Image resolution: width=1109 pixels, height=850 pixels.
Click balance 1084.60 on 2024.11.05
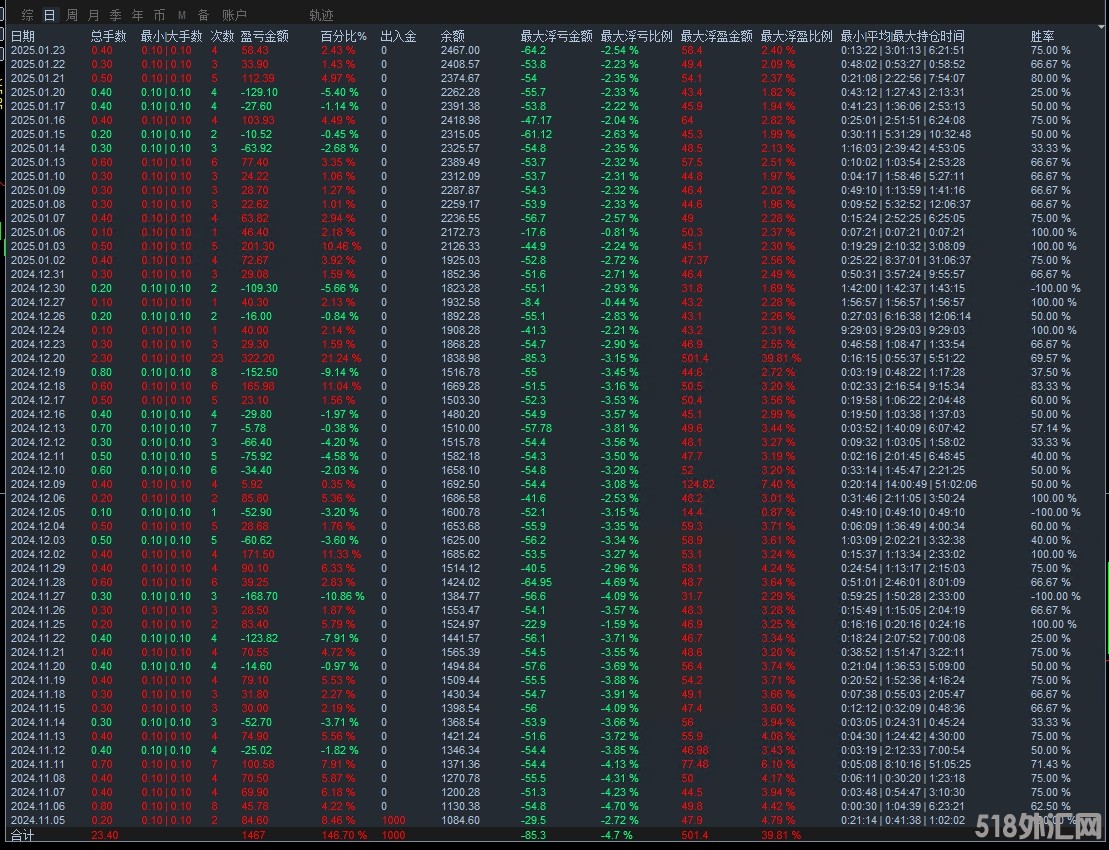click(x=460, y=820)
